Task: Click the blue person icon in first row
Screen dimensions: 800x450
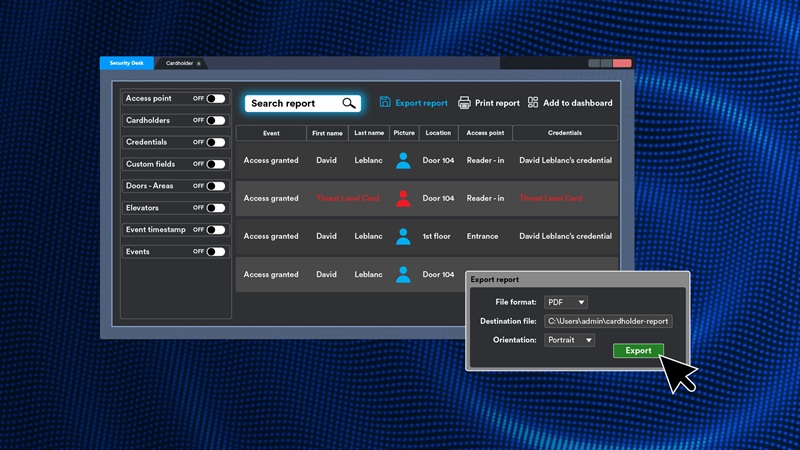Action: click(x=403, y=160)
